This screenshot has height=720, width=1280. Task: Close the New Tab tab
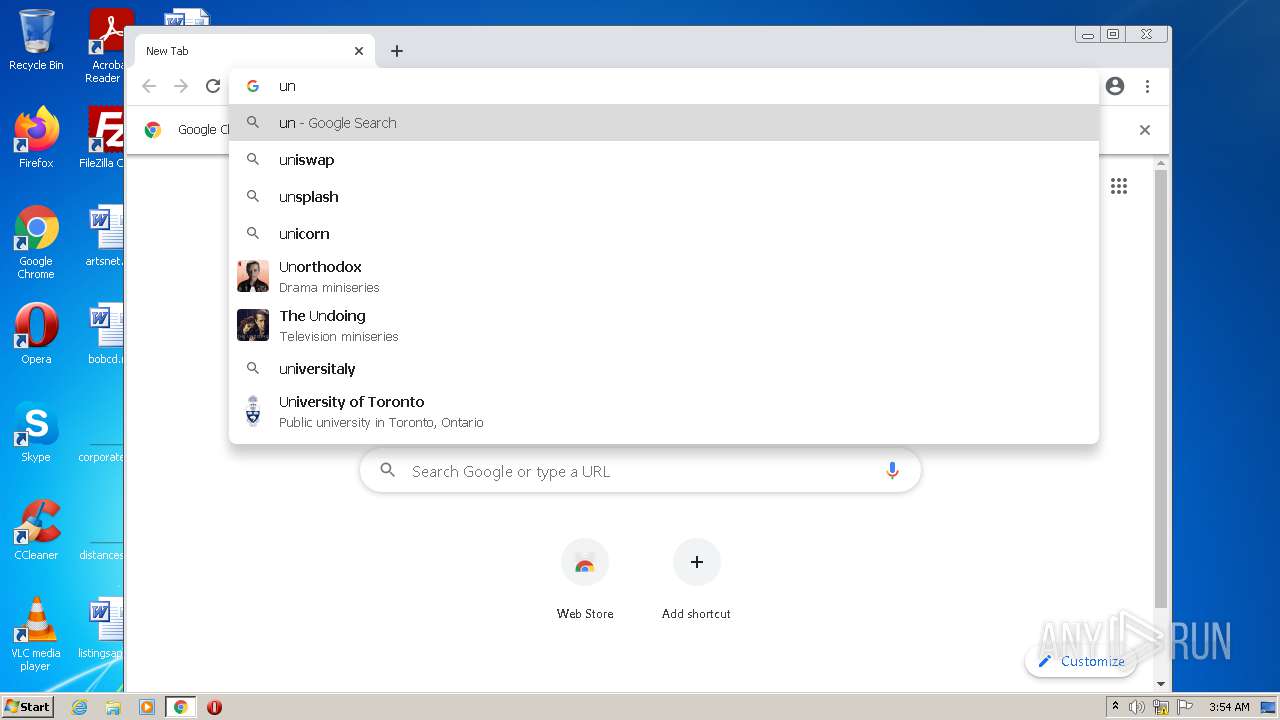pyautogui.click(x=359, y=51)
